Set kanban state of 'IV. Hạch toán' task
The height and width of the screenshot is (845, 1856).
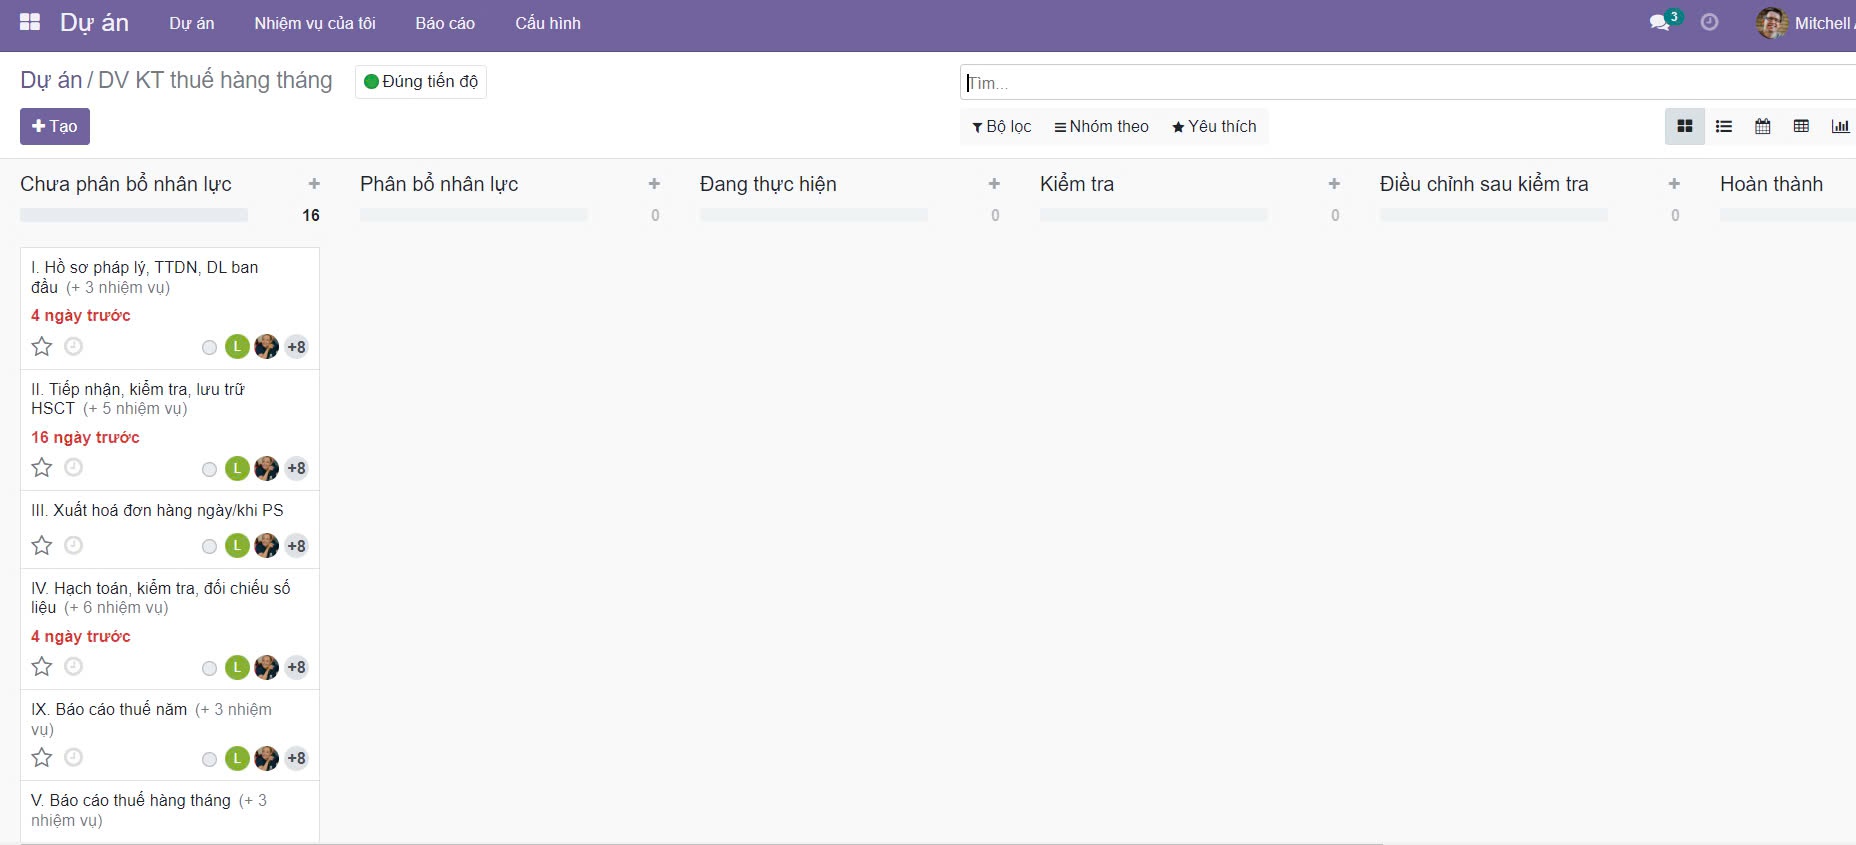(x=209, y=668)
